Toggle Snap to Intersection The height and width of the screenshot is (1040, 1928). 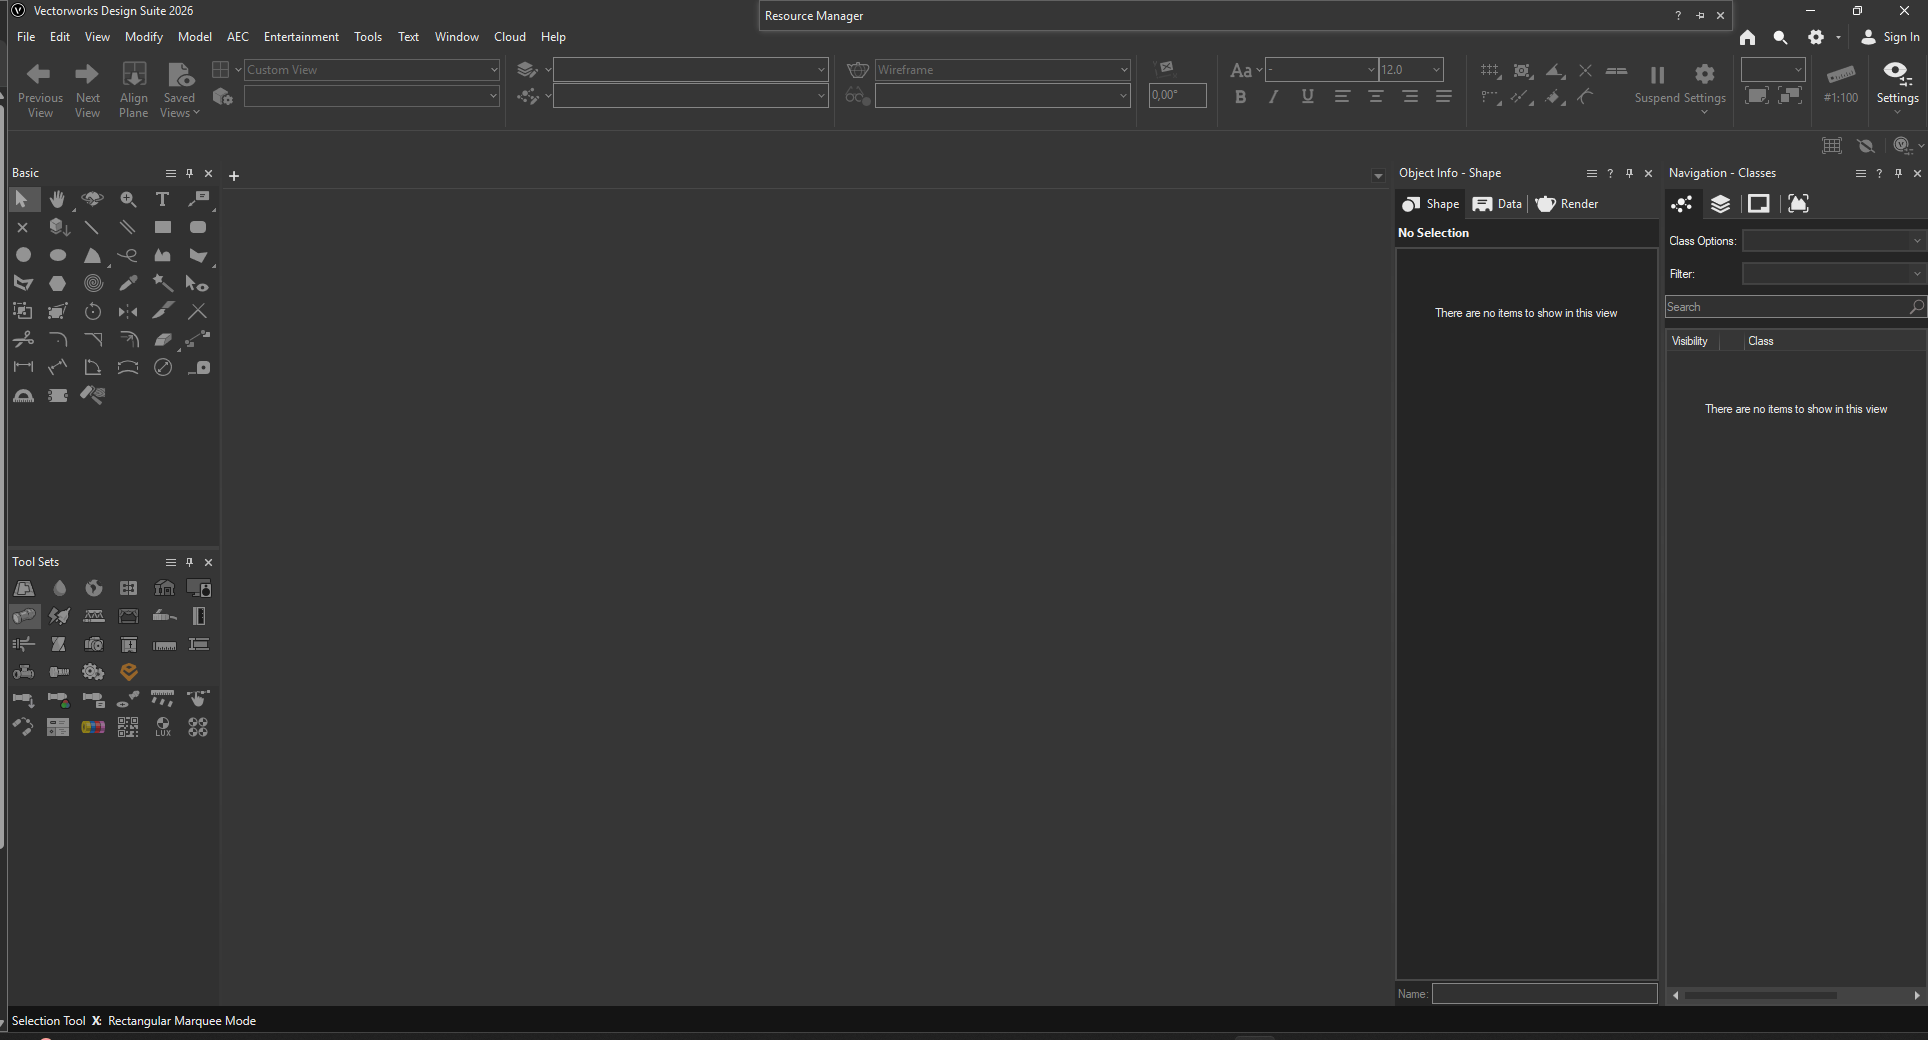pyautogui.click(x=1585, y=71)
